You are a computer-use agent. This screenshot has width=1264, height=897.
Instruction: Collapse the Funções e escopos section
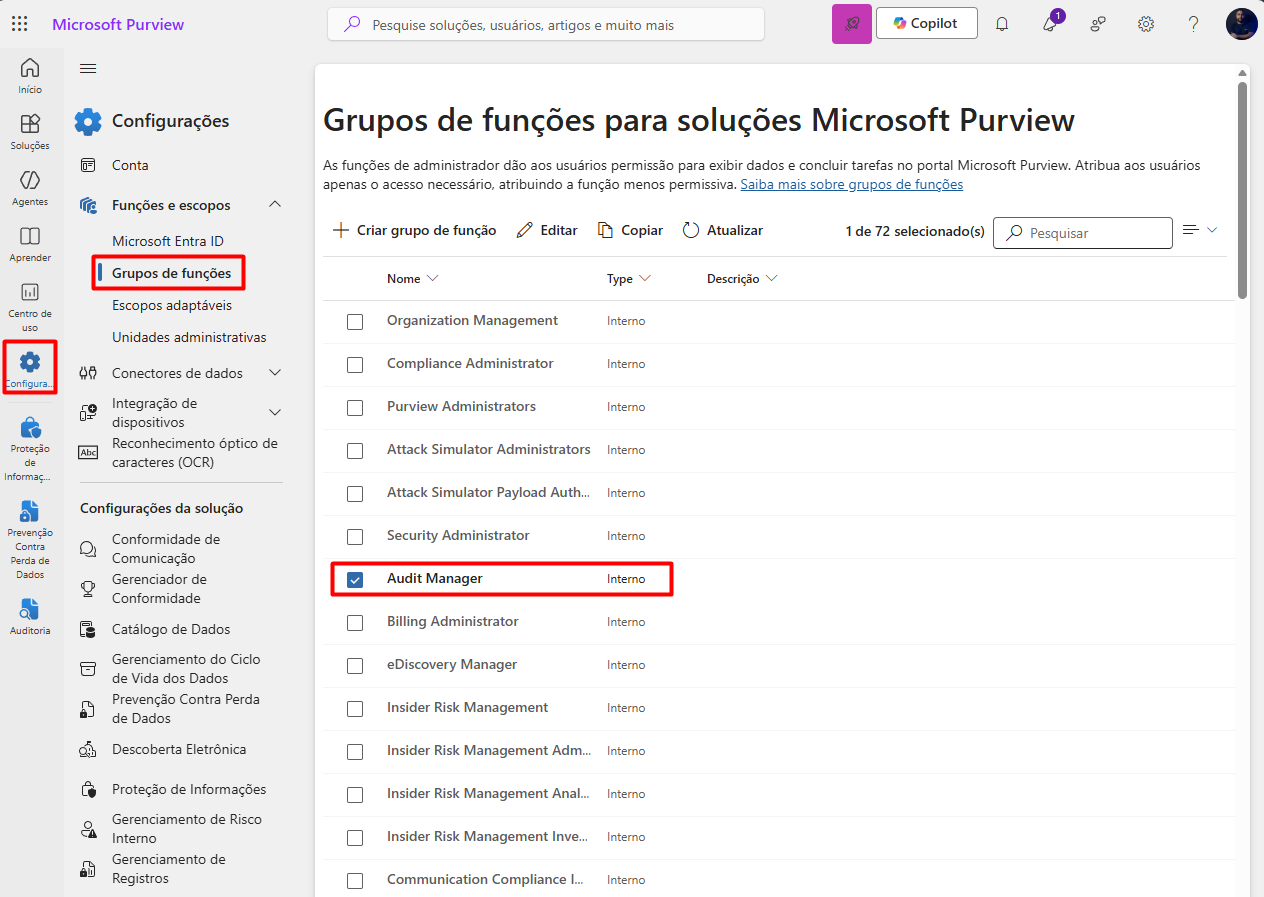(x=275, y=204)
